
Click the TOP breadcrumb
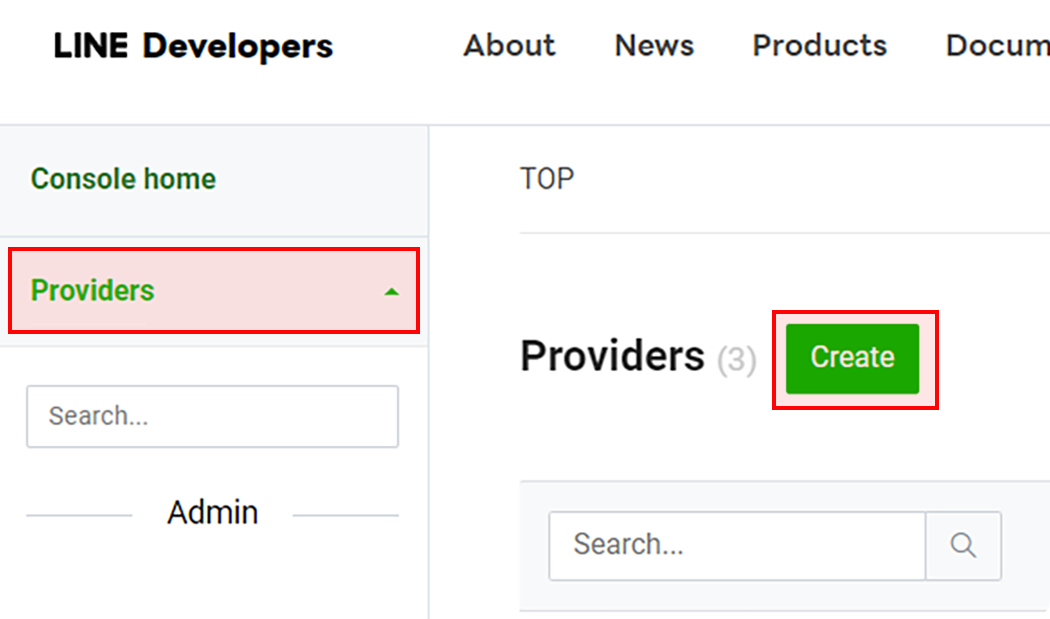coord(547,179)
